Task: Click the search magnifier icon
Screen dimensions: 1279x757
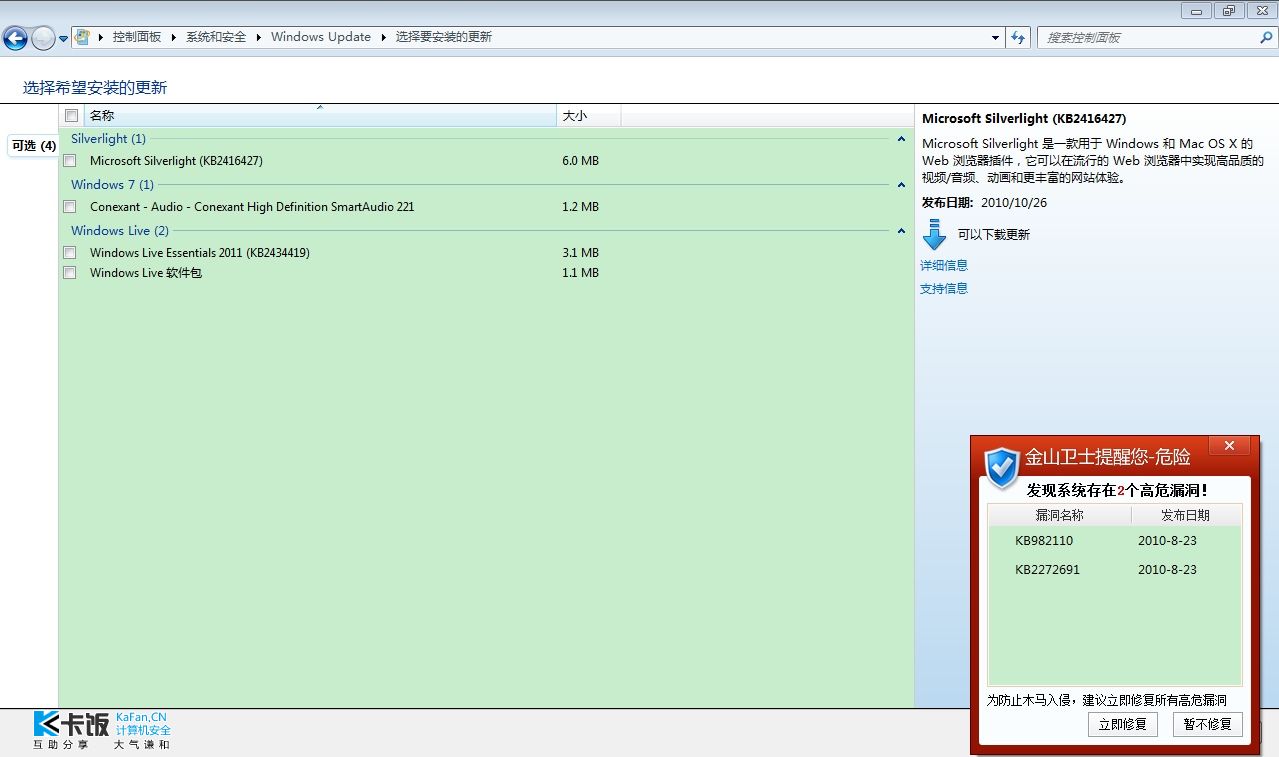Action: [x=1266, y=38]
